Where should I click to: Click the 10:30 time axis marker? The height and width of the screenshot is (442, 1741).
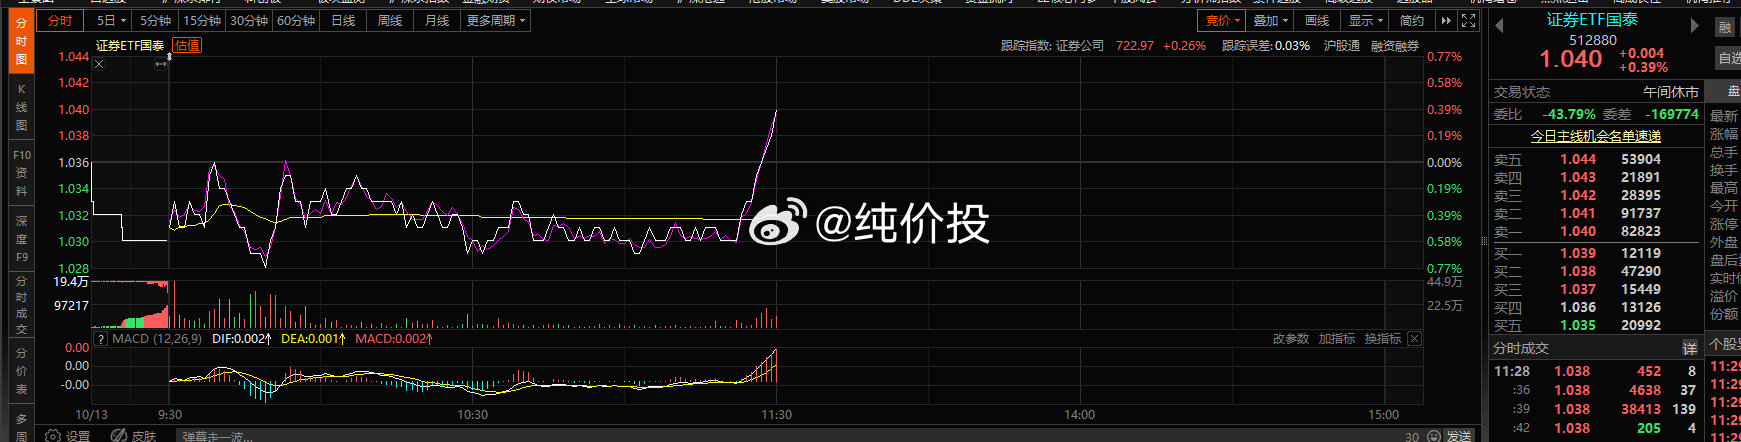coord(473,414)
